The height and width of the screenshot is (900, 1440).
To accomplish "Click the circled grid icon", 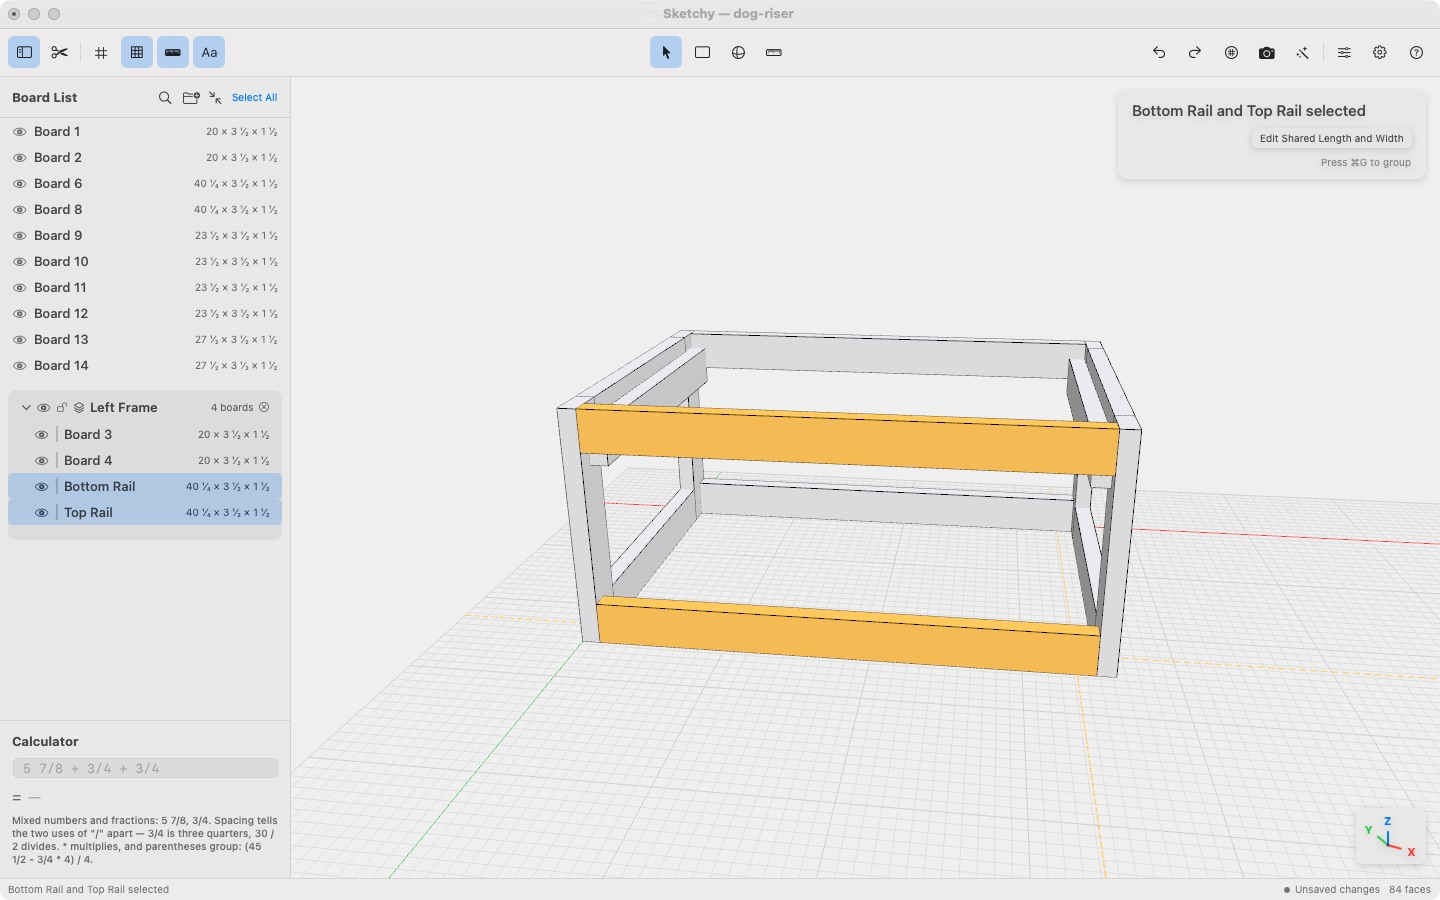I will [1231, 52].
